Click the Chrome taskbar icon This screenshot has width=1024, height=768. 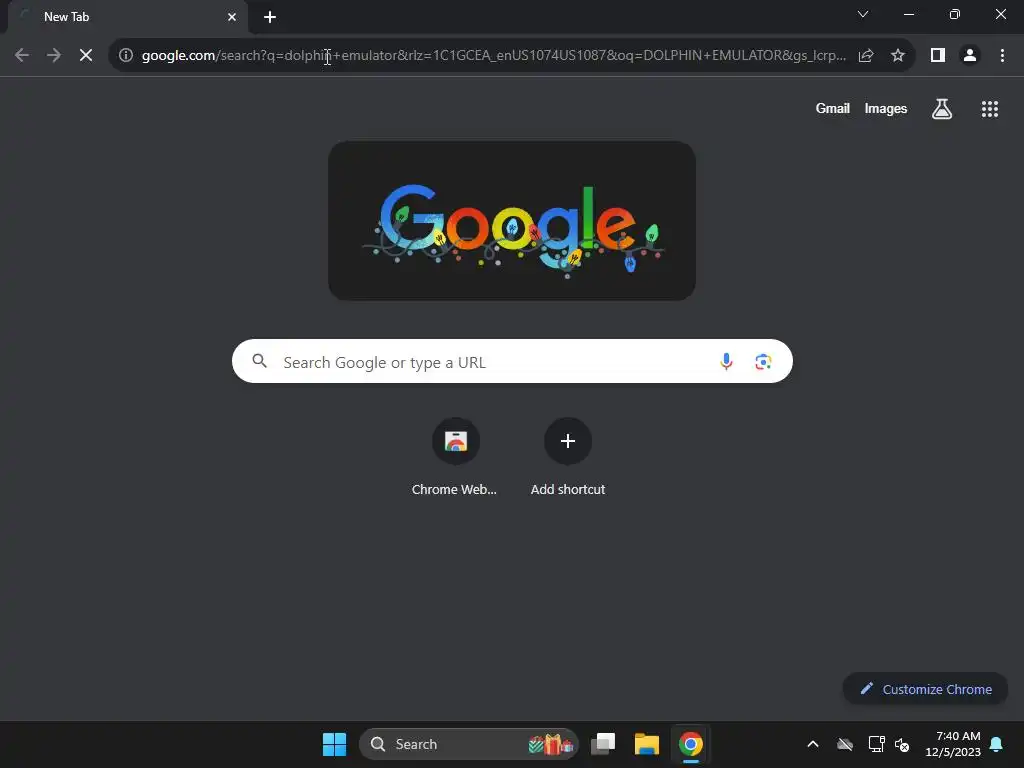690,744
